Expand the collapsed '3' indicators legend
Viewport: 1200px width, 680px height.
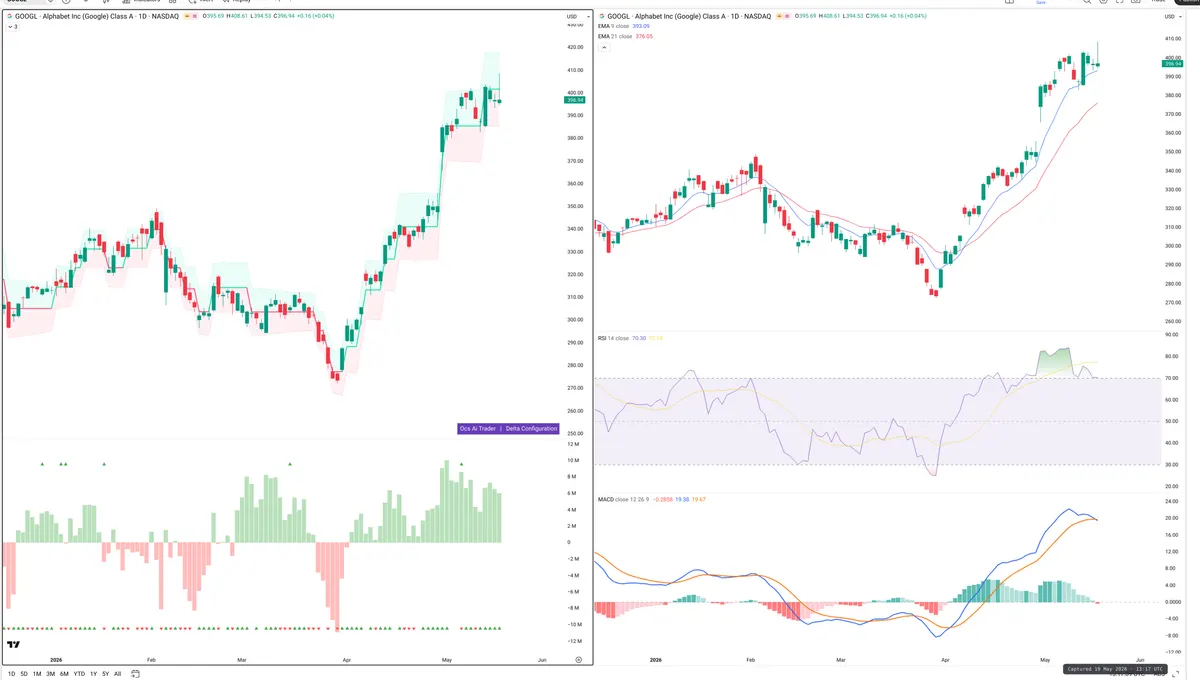point(11,26)
